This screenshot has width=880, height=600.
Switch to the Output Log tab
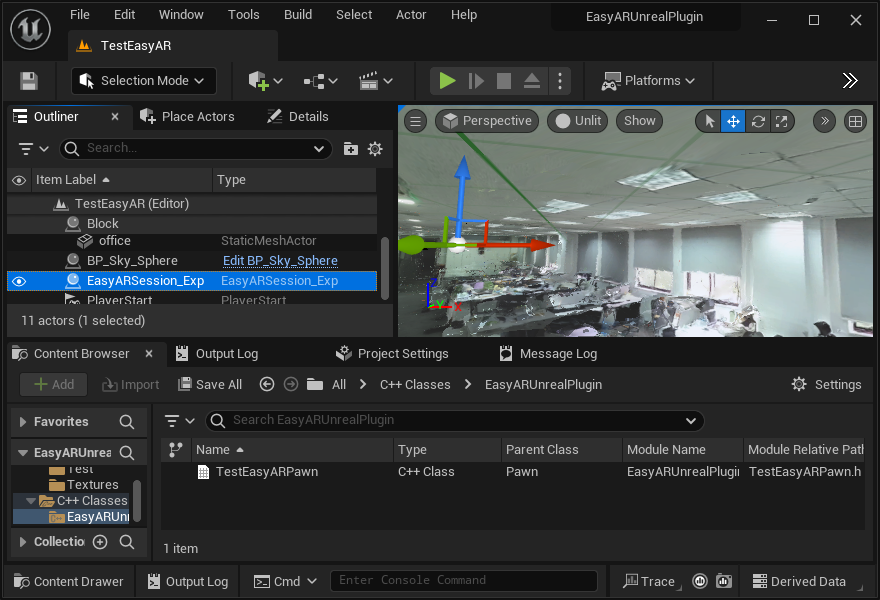click(x=216, y=353)
